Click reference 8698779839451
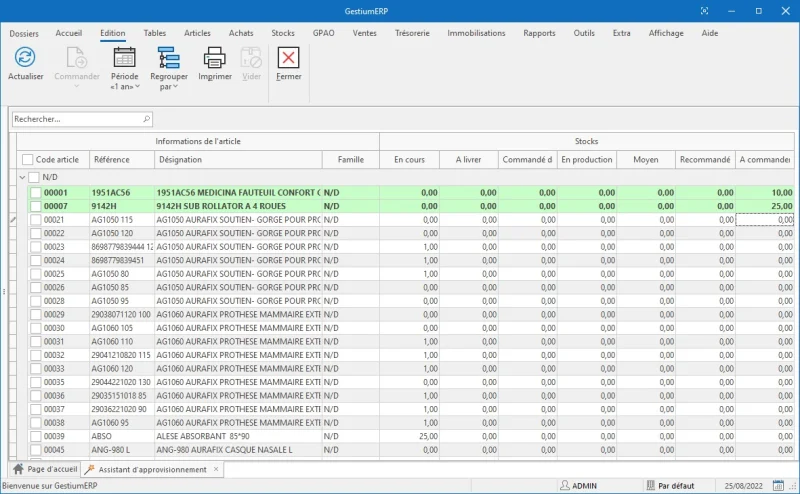Viewport: 800px width, 494px height. point(118,260)
